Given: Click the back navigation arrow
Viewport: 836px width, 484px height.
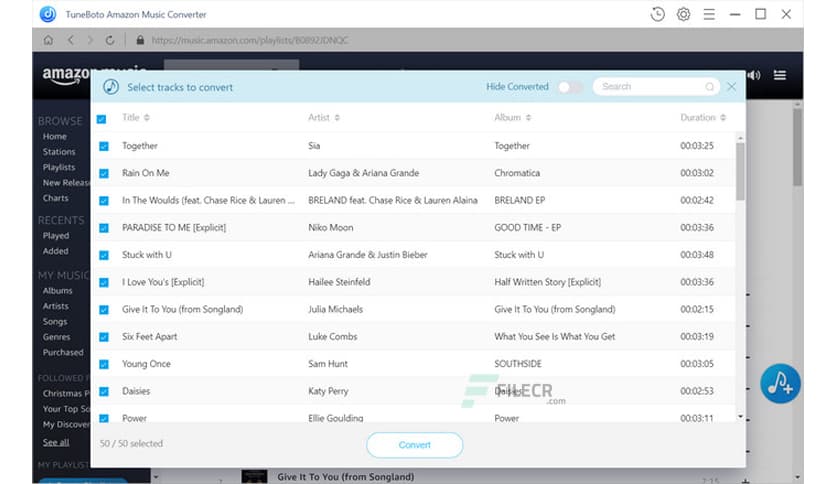Looking at the screenshot, I should coord(70,40).
